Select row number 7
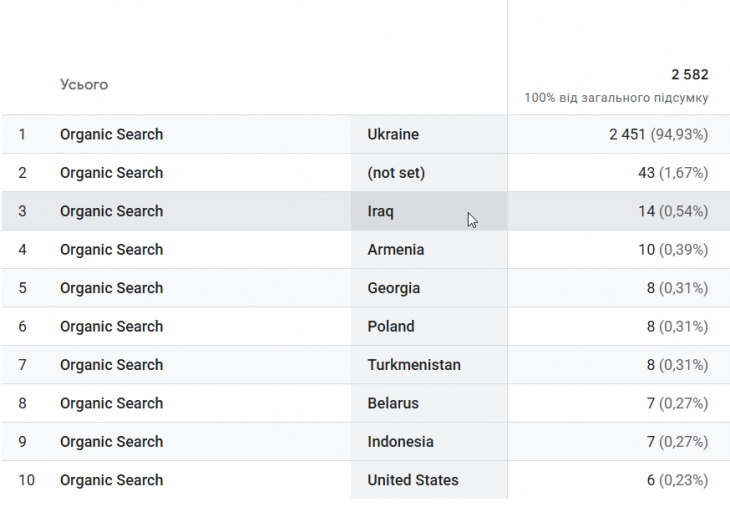 (22, 365)
